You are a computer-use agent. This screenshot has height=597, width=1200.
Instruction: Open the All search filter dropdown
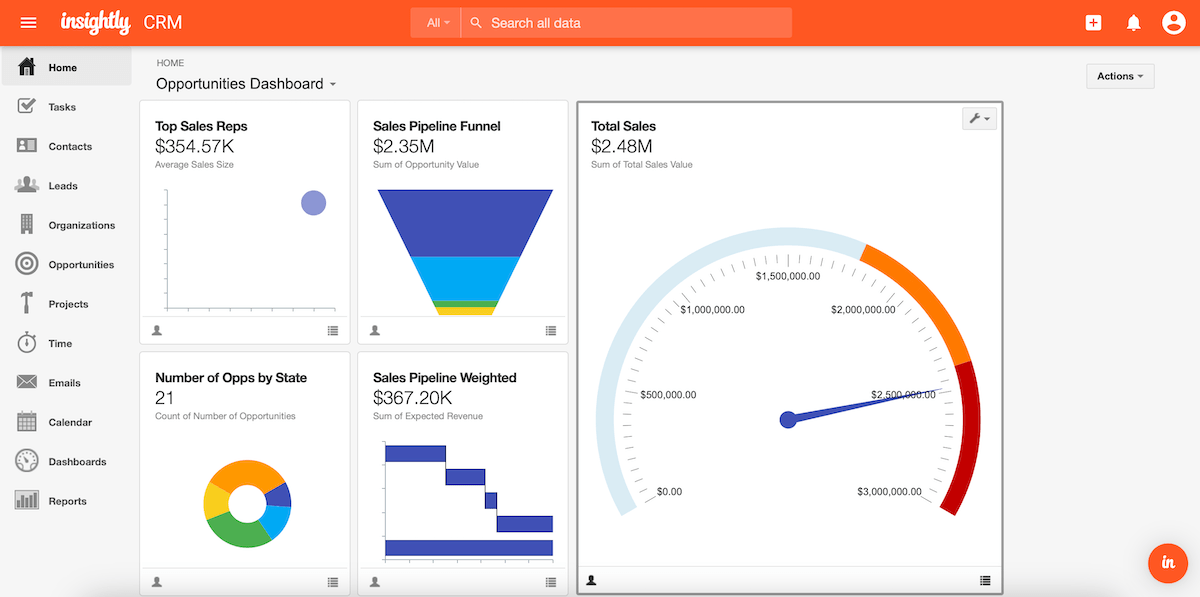(437, 23)
